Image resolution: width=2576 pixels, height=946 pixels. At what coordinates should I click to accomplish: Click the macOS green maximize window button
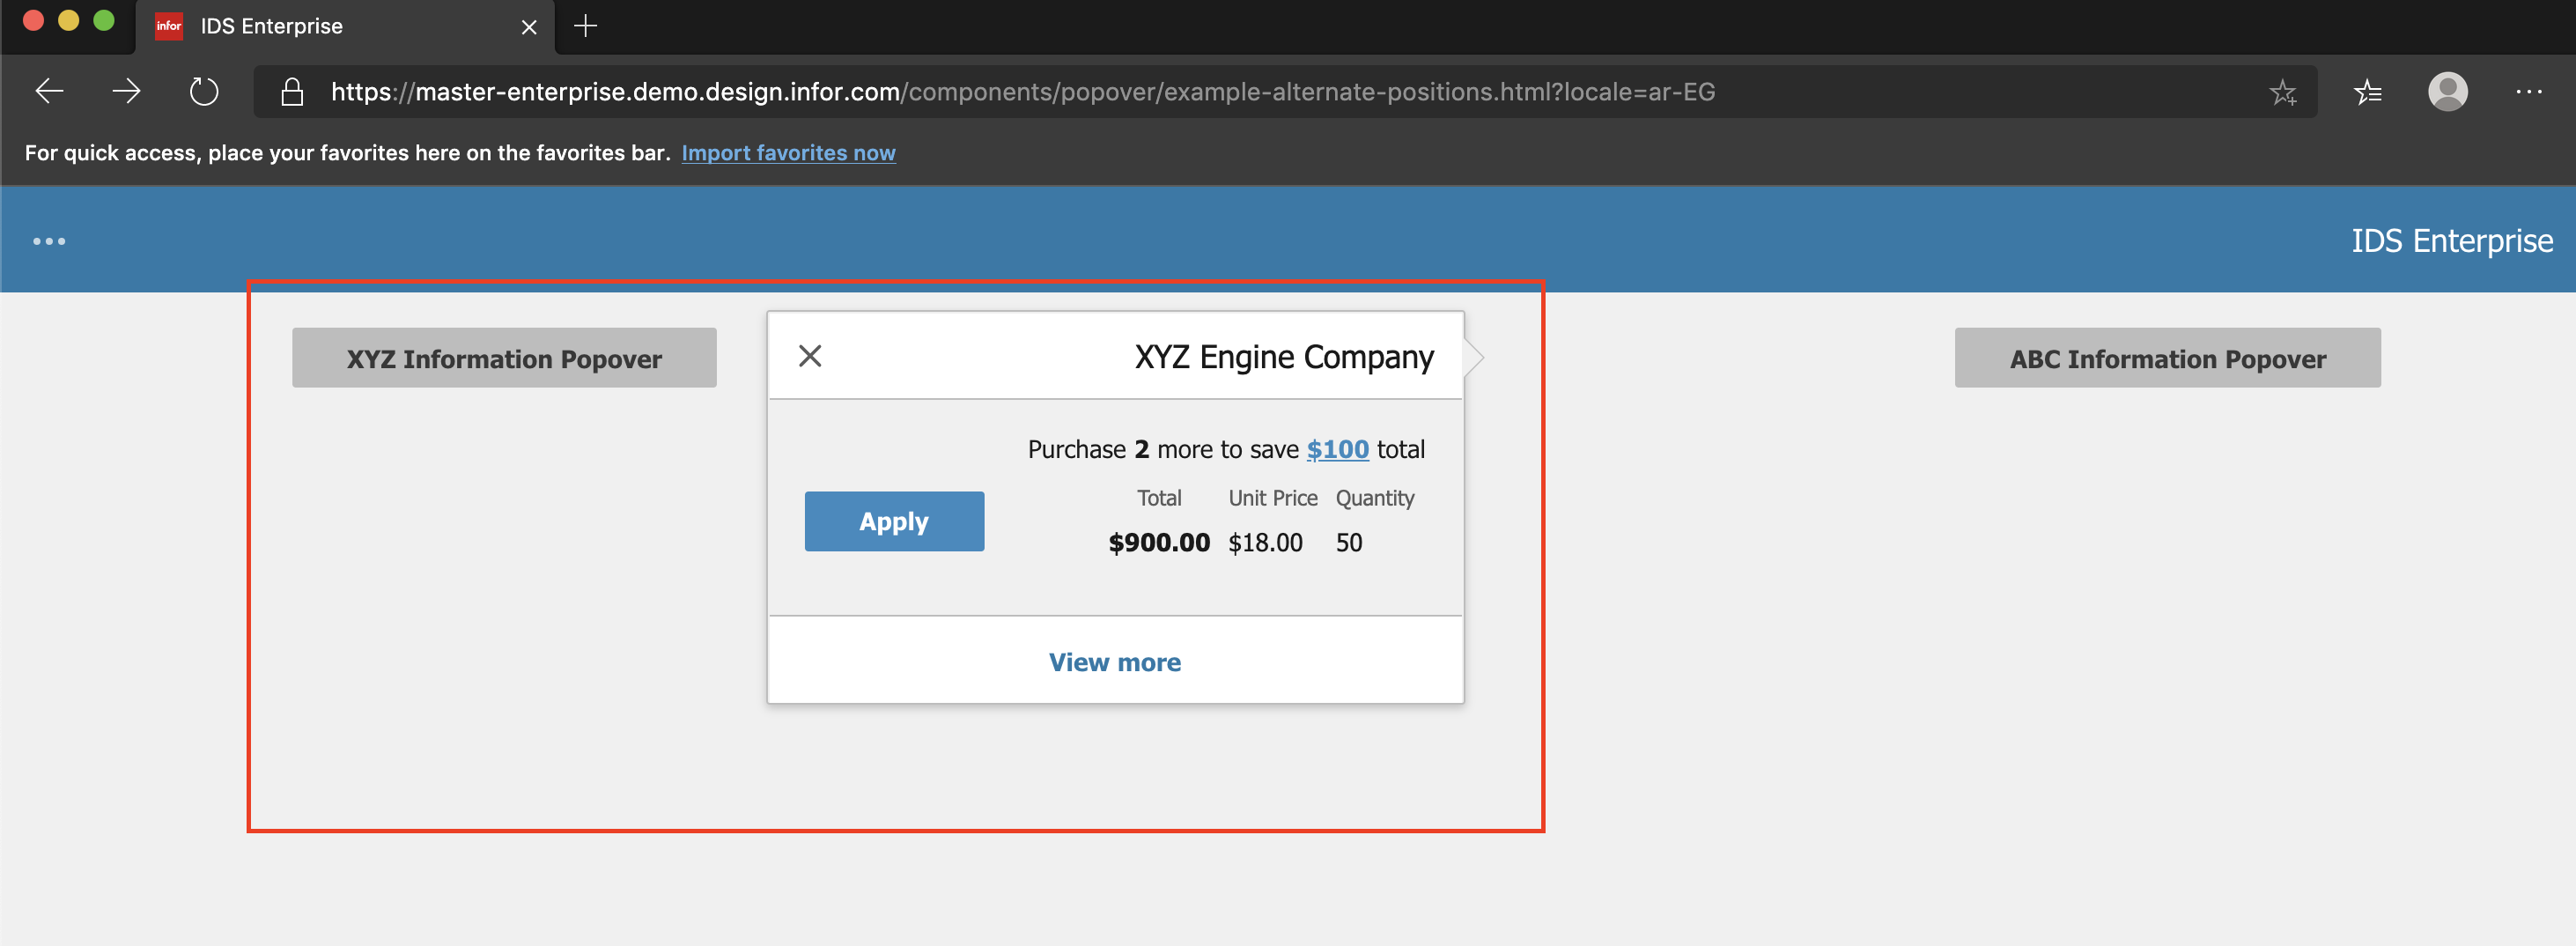pyautogui.click(x=103, y=21)
